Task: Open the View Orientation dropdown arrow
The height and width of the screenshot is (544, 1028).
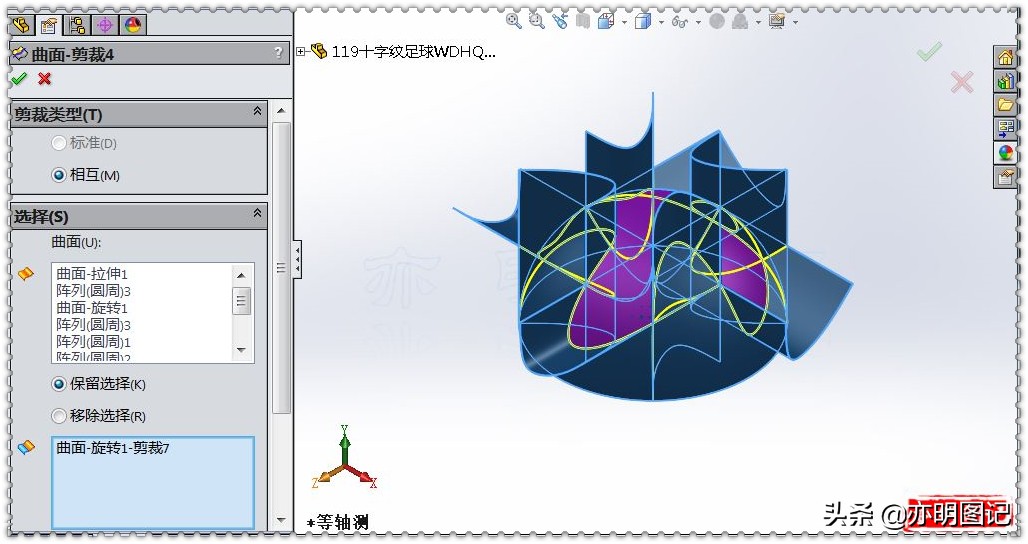Action: [x=624, y=22]
